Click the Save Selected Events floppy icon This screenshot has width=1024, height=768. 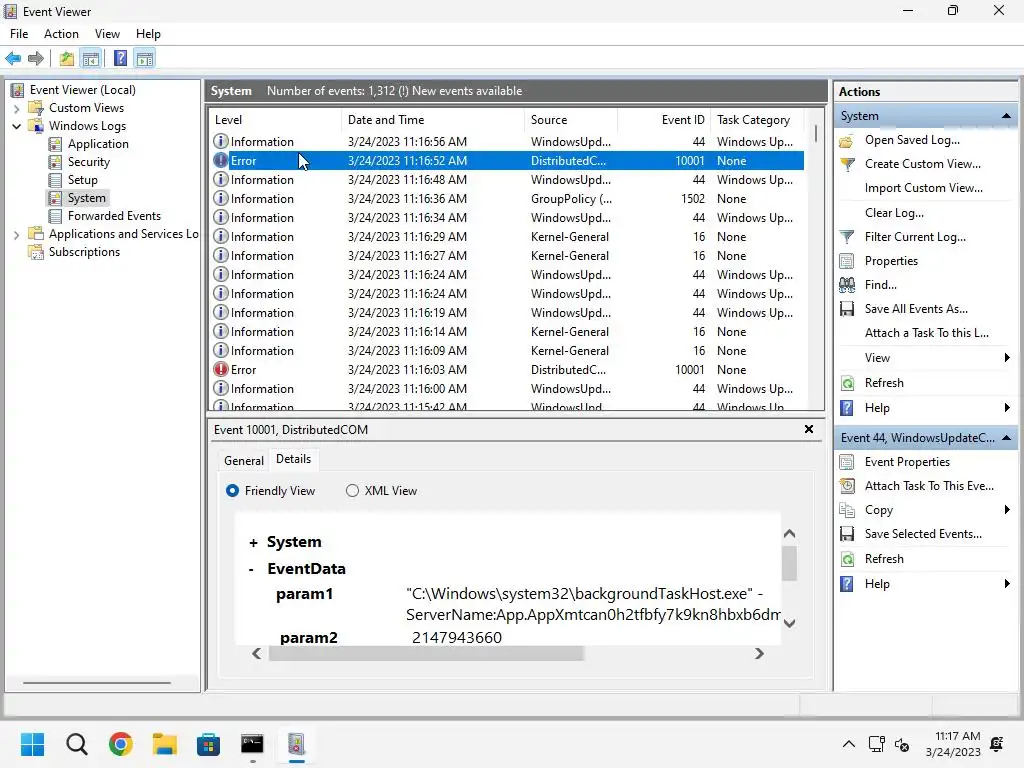847,534
